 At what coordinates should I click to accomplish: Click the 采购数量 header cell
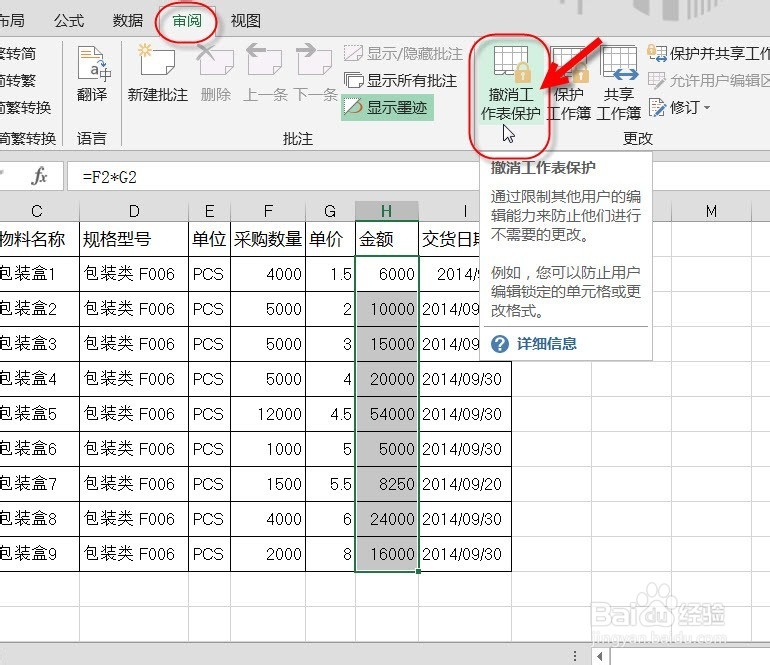coord(268,239)
